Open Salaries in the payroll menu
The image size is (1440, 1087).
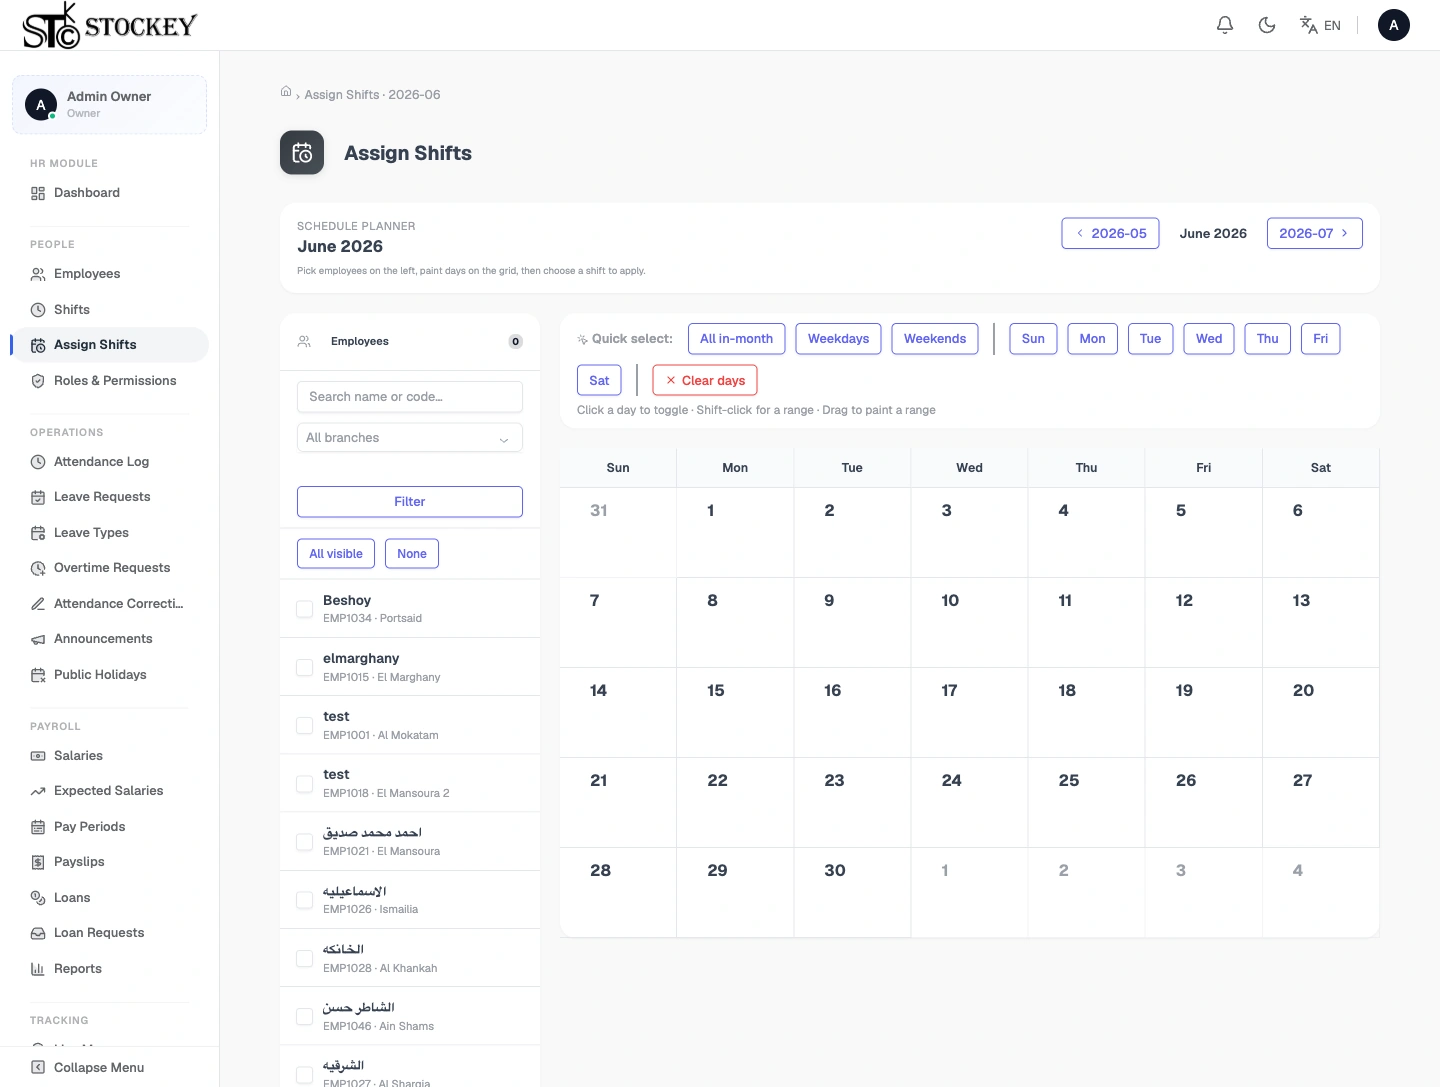tap(78, 756)
